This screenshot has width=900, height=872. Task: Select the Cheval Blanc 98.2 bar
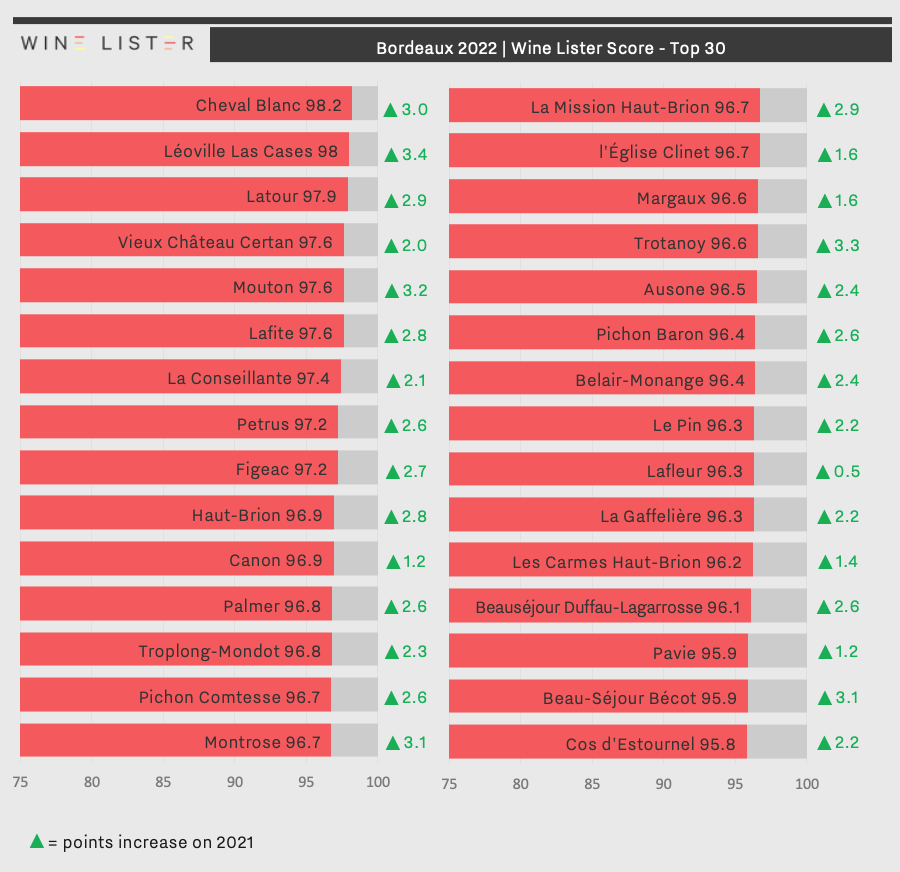coord(186,103)
